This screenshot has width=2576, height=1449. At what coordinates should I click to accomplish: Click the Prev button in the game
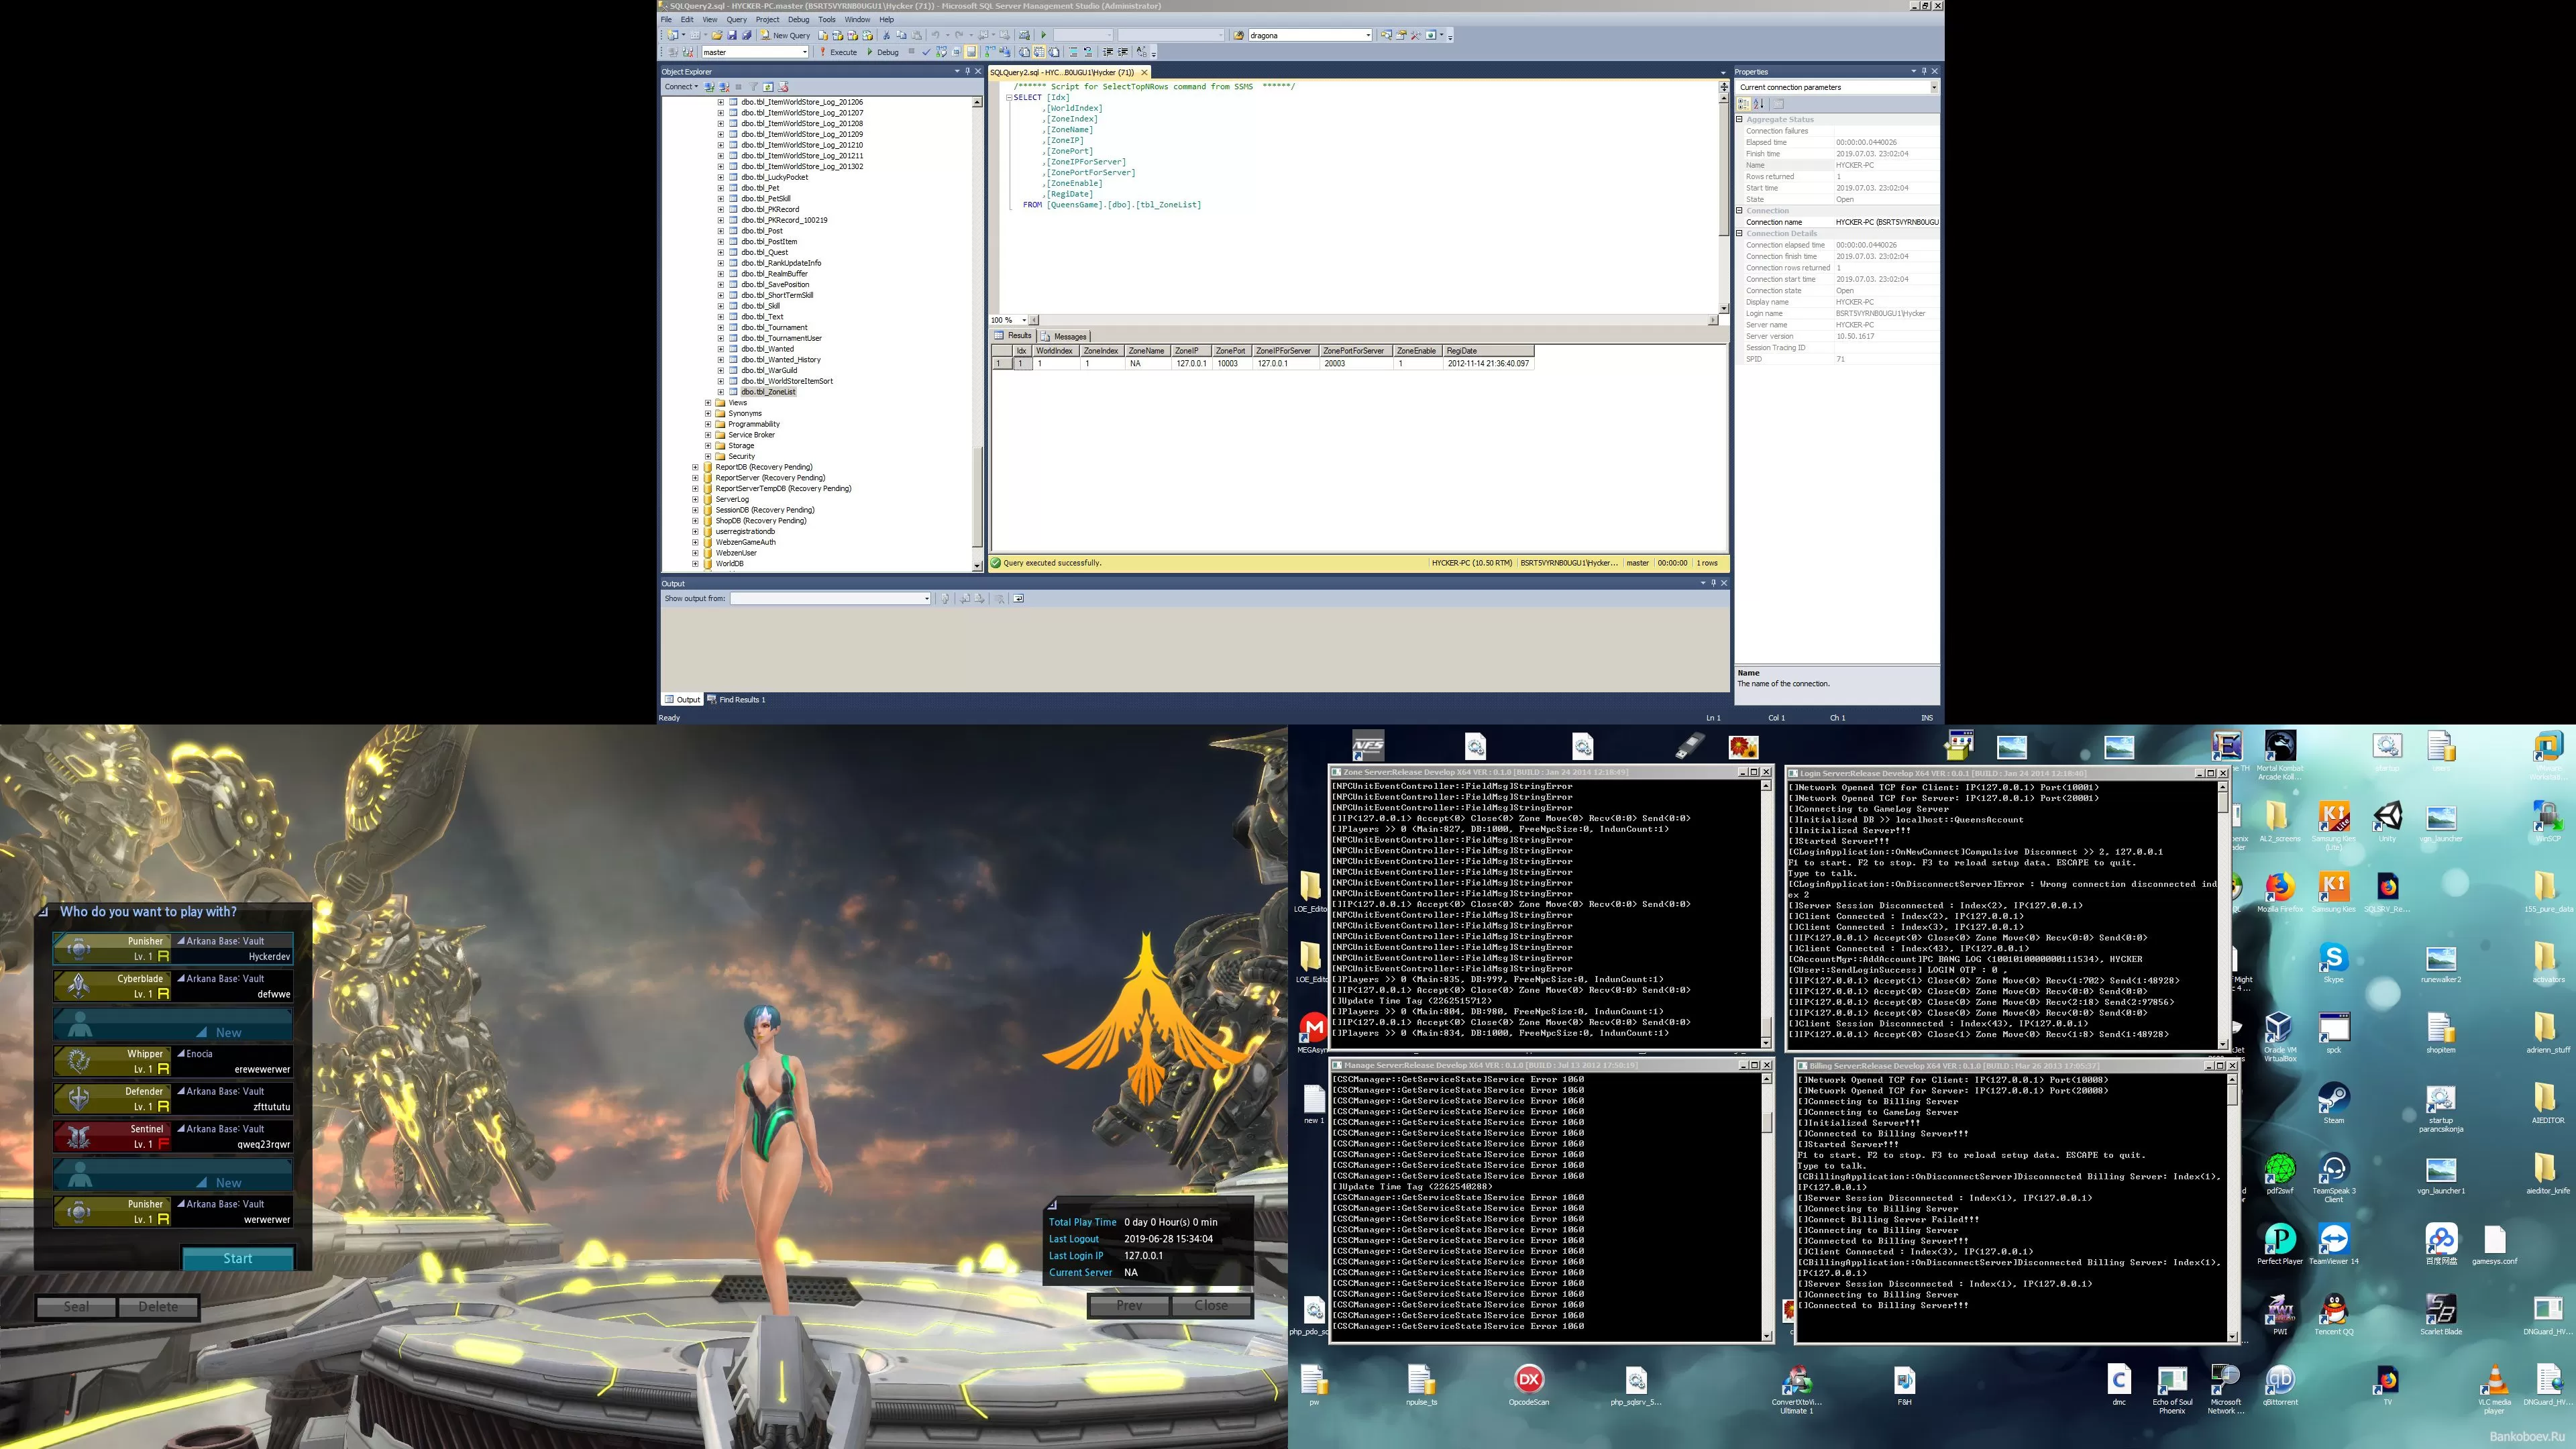[x=1129, y=1306]
